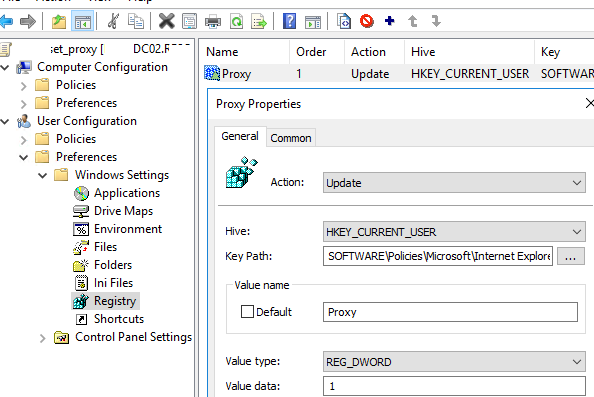
Task: Click the Value name field containing Proxy
Action: (450, 312)
